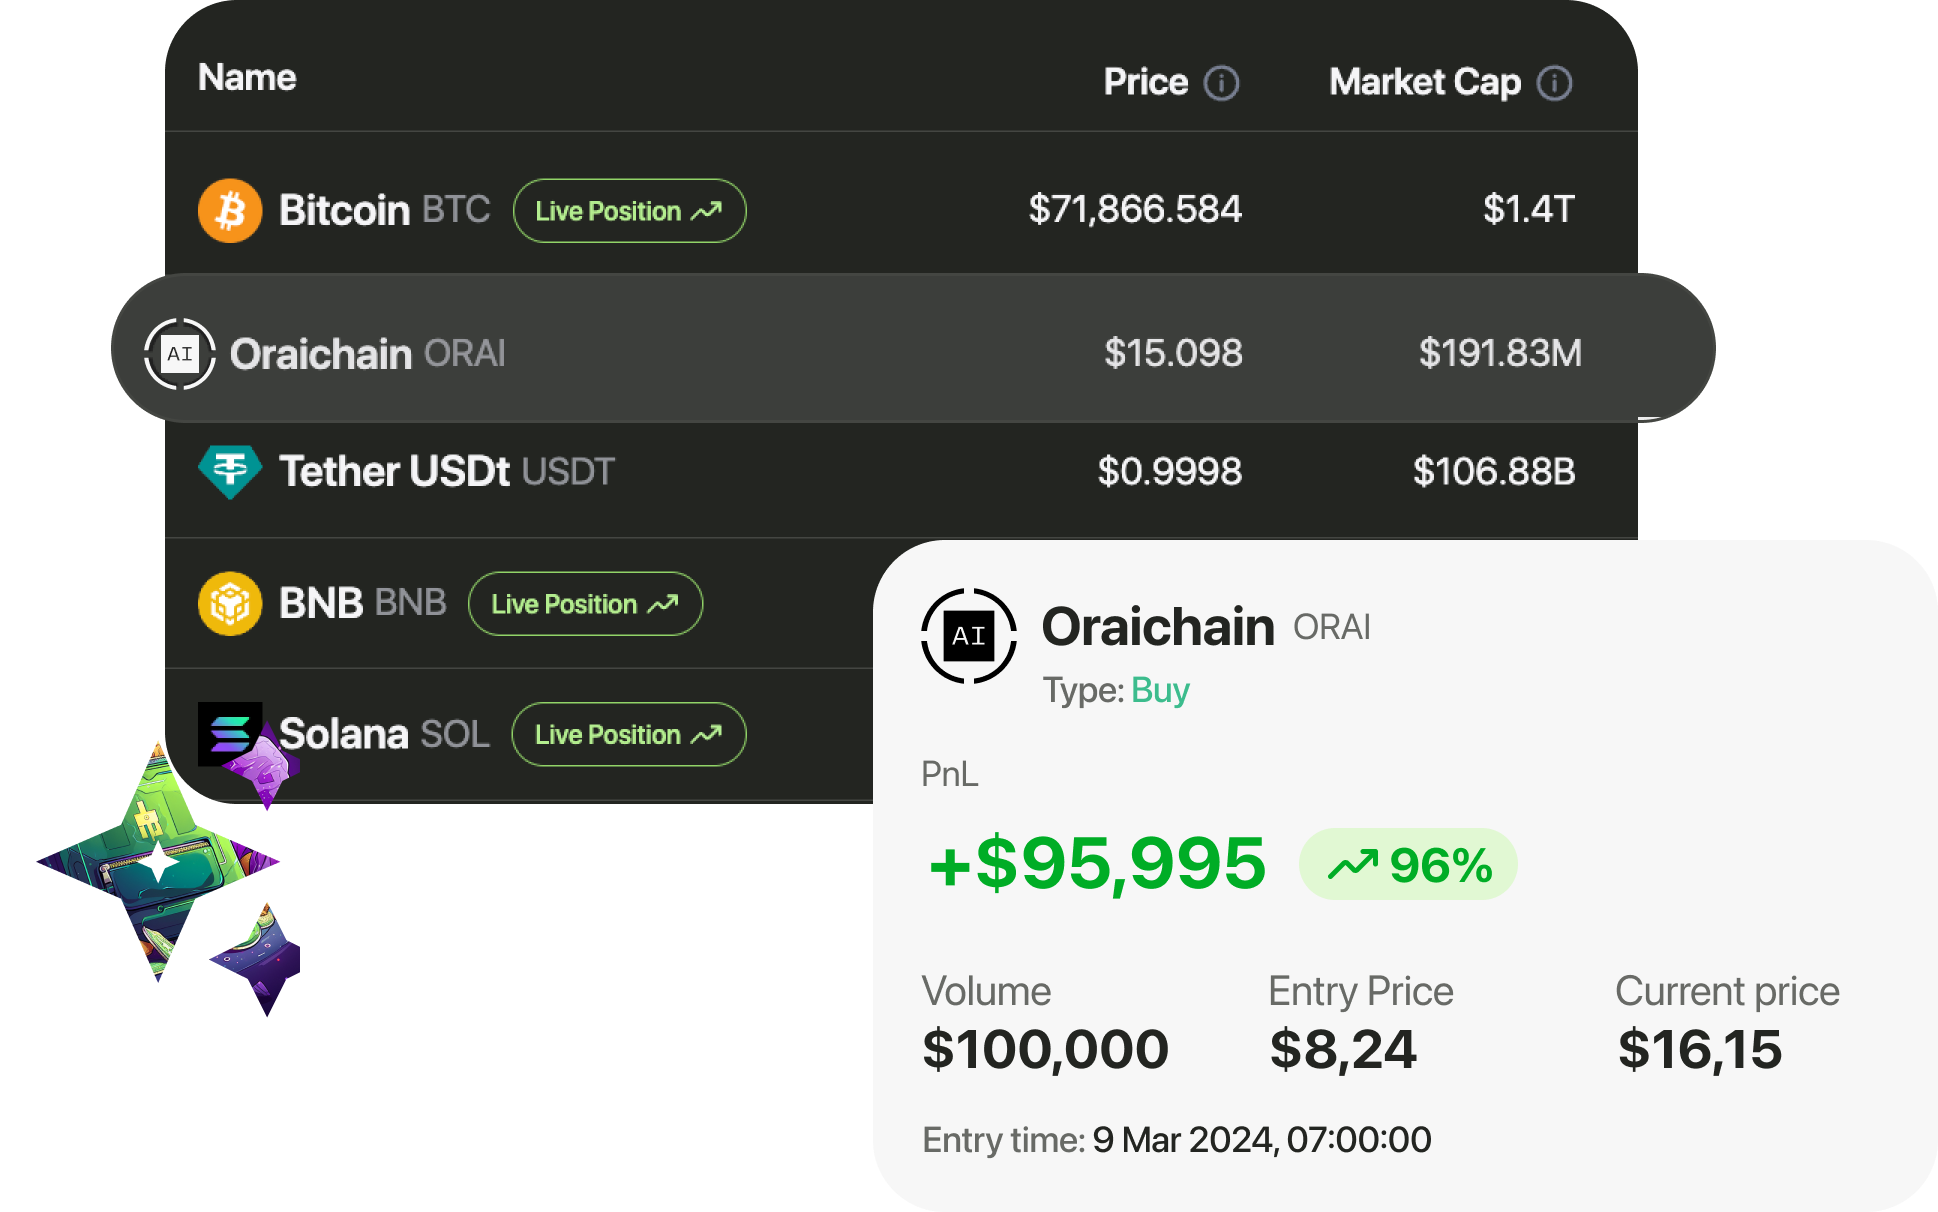Click the +$95,995 PnL value

(1097, 863)
